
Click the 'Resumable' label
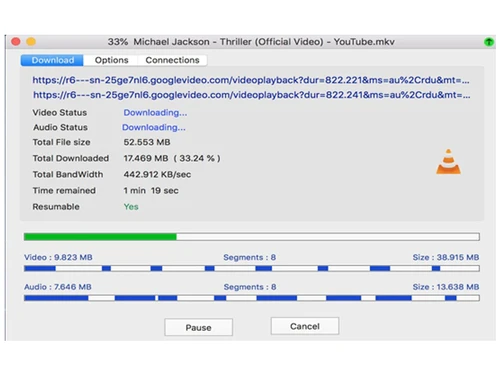point(56,207)
